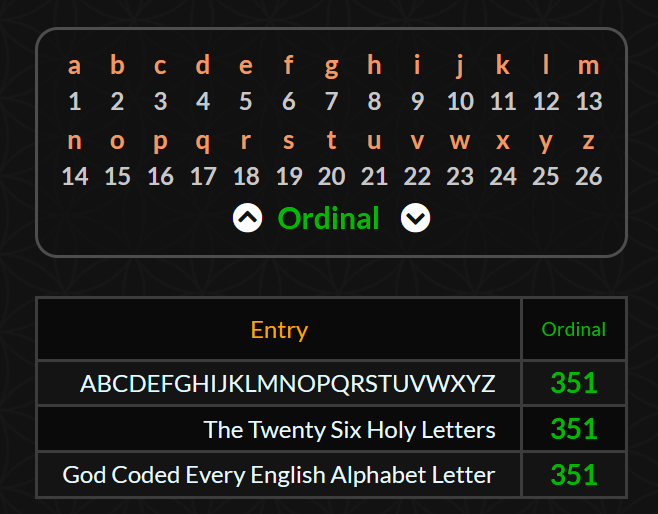Click the down chevron beside Ordinal
658x514 pixels.
(x=415, y=218)
